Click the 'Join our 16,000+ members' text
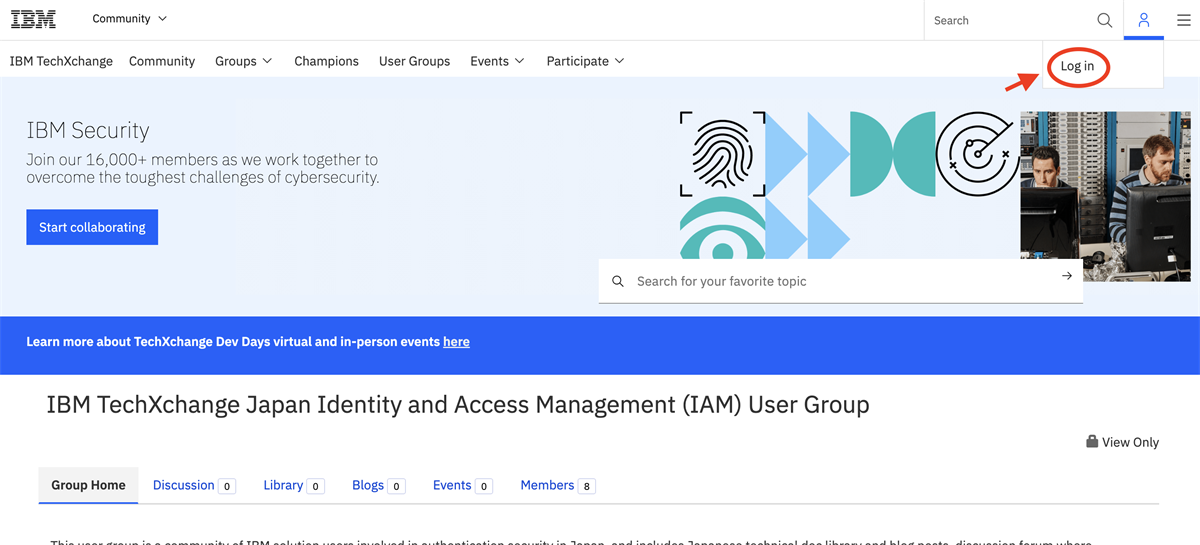 (x=203, y=168)
